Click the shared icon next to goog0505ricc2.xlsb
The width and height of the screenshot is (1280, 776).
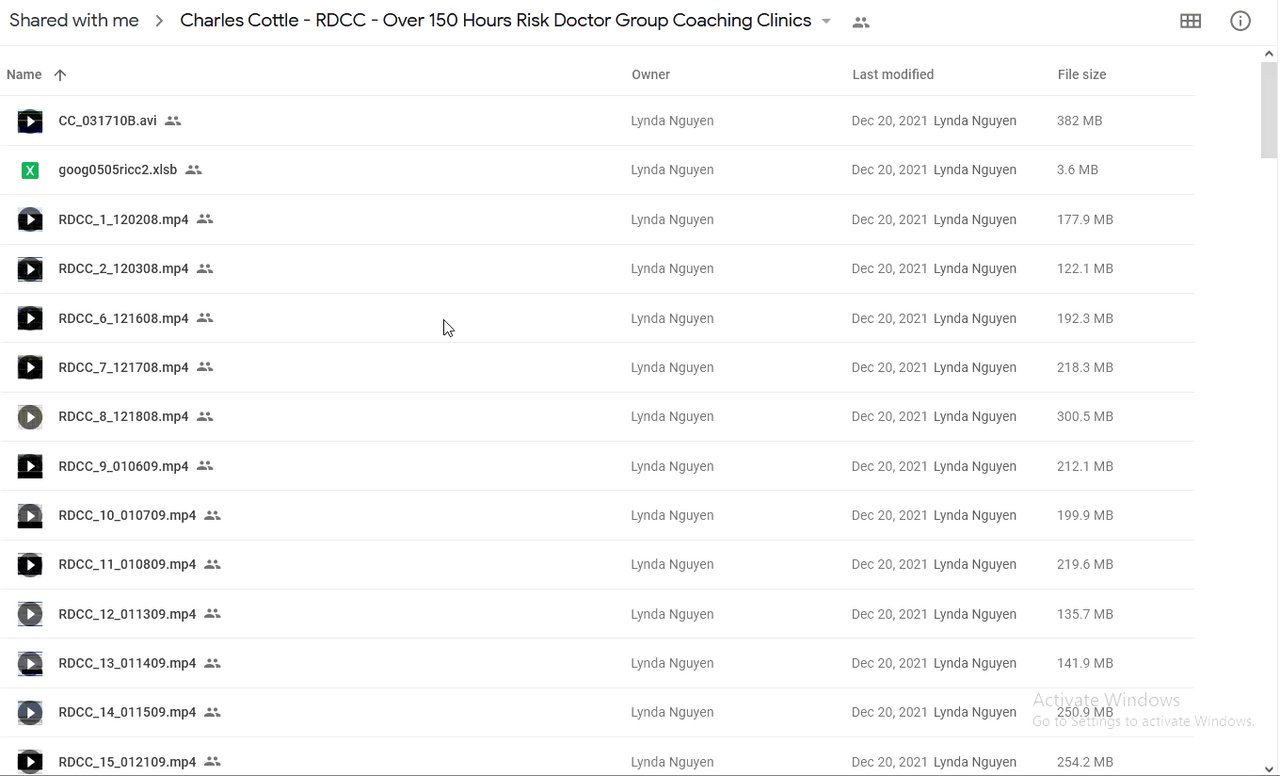point(194,170)
